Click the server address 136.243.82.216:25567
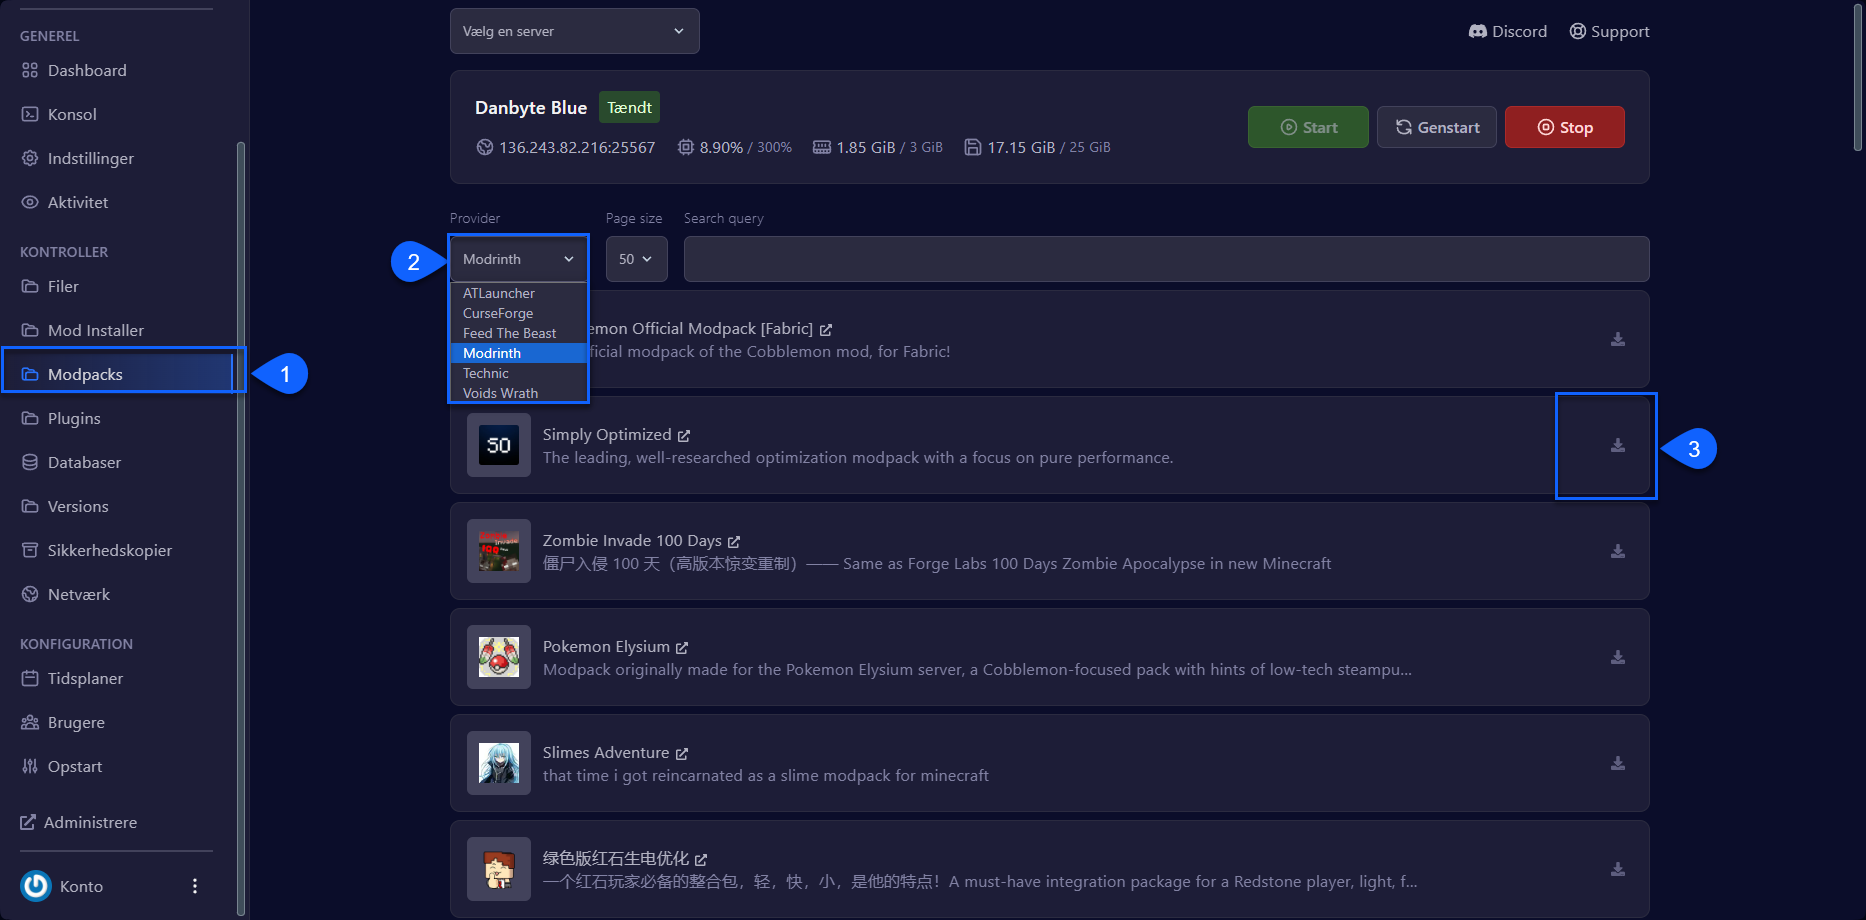1866x920 pixels. click(x=577, y=147)
